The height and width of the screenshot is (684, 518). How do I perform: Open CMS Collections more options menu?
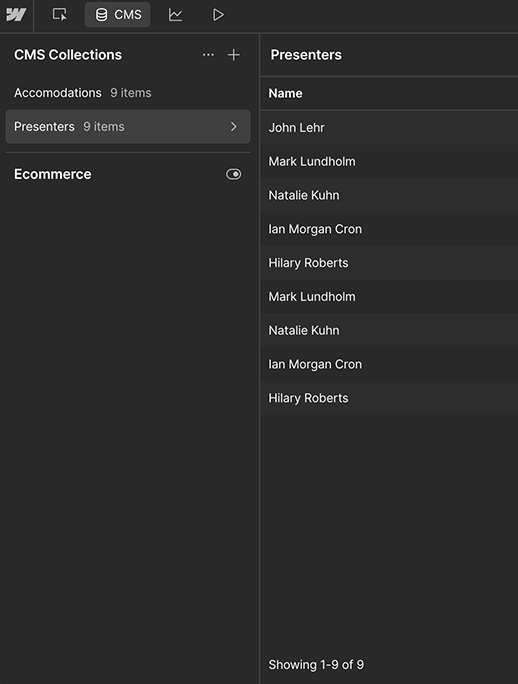[208, 55]
